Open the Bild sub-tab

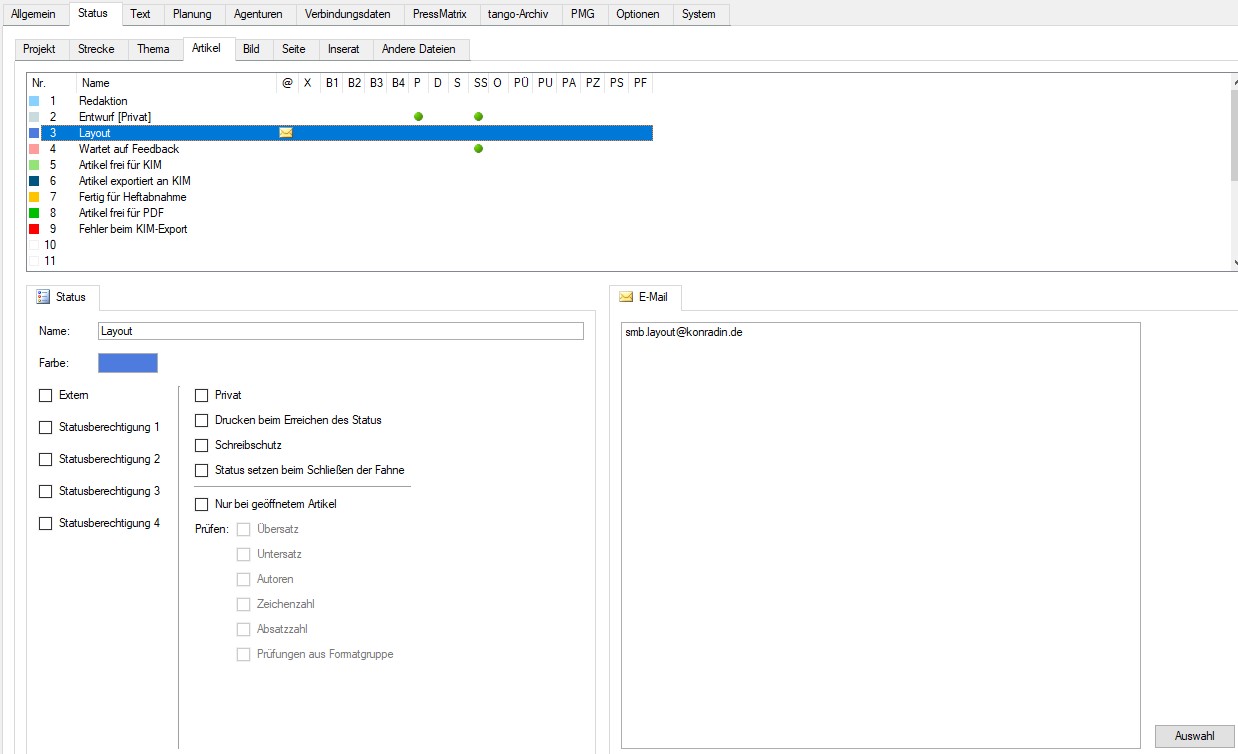click(251, 49)
